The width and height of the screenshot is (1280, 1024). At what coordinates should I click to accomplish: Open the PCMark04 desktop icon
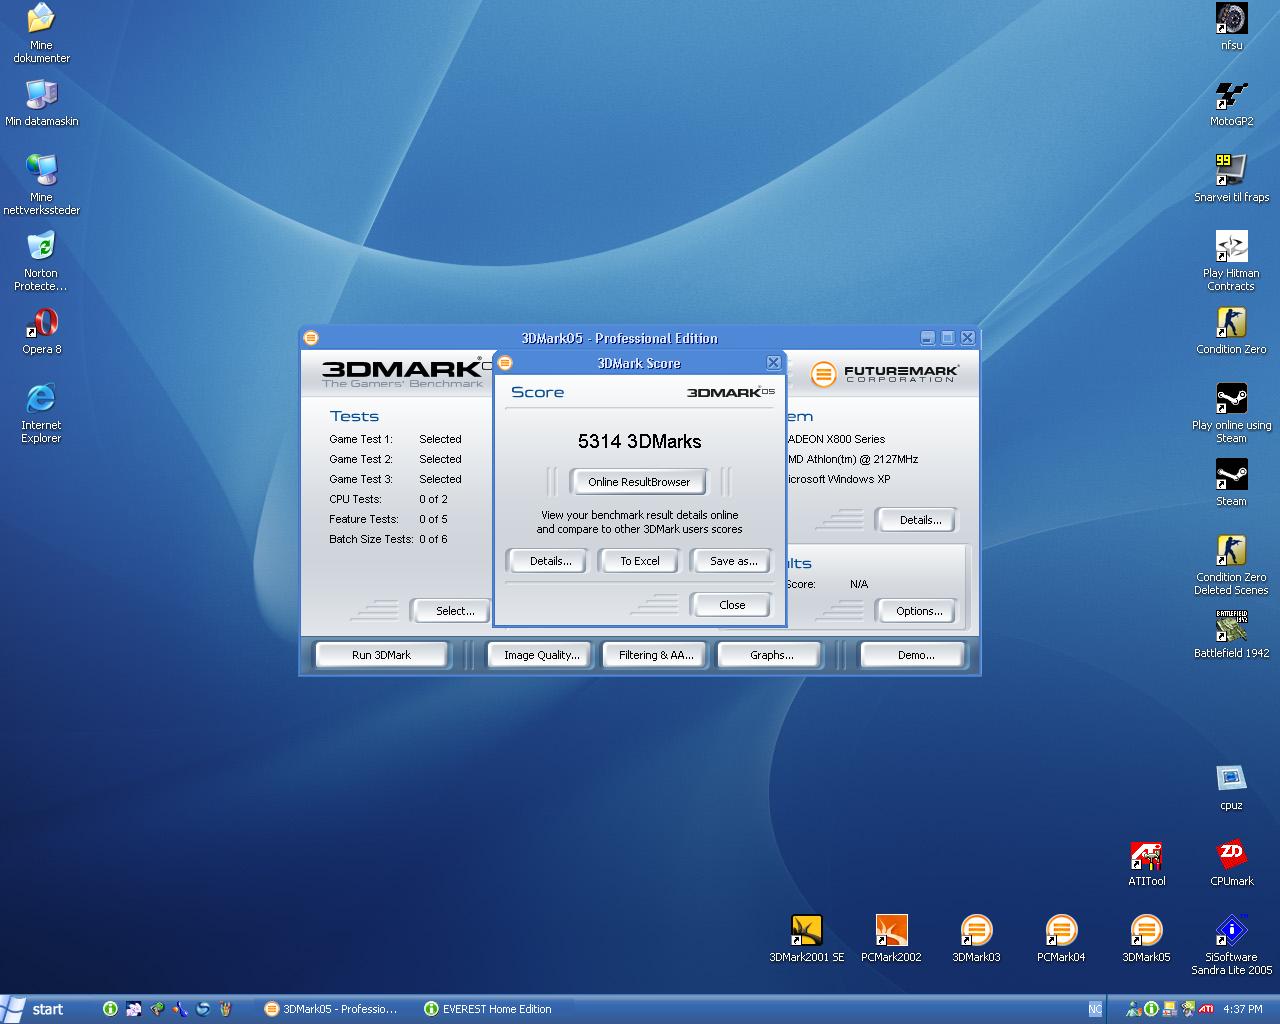coord(1060,931)
